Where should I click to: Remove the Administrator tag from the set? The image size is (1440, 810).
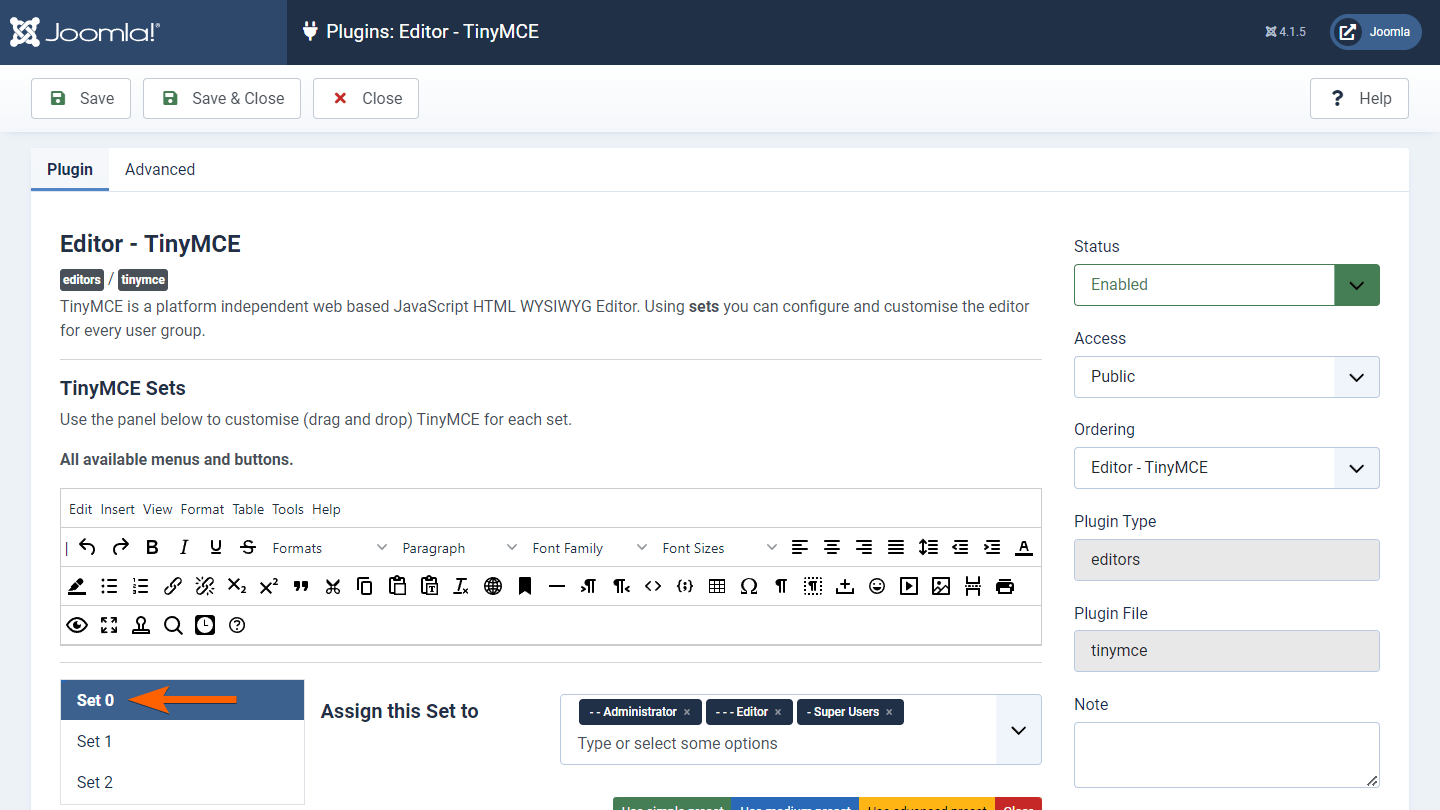687,712
